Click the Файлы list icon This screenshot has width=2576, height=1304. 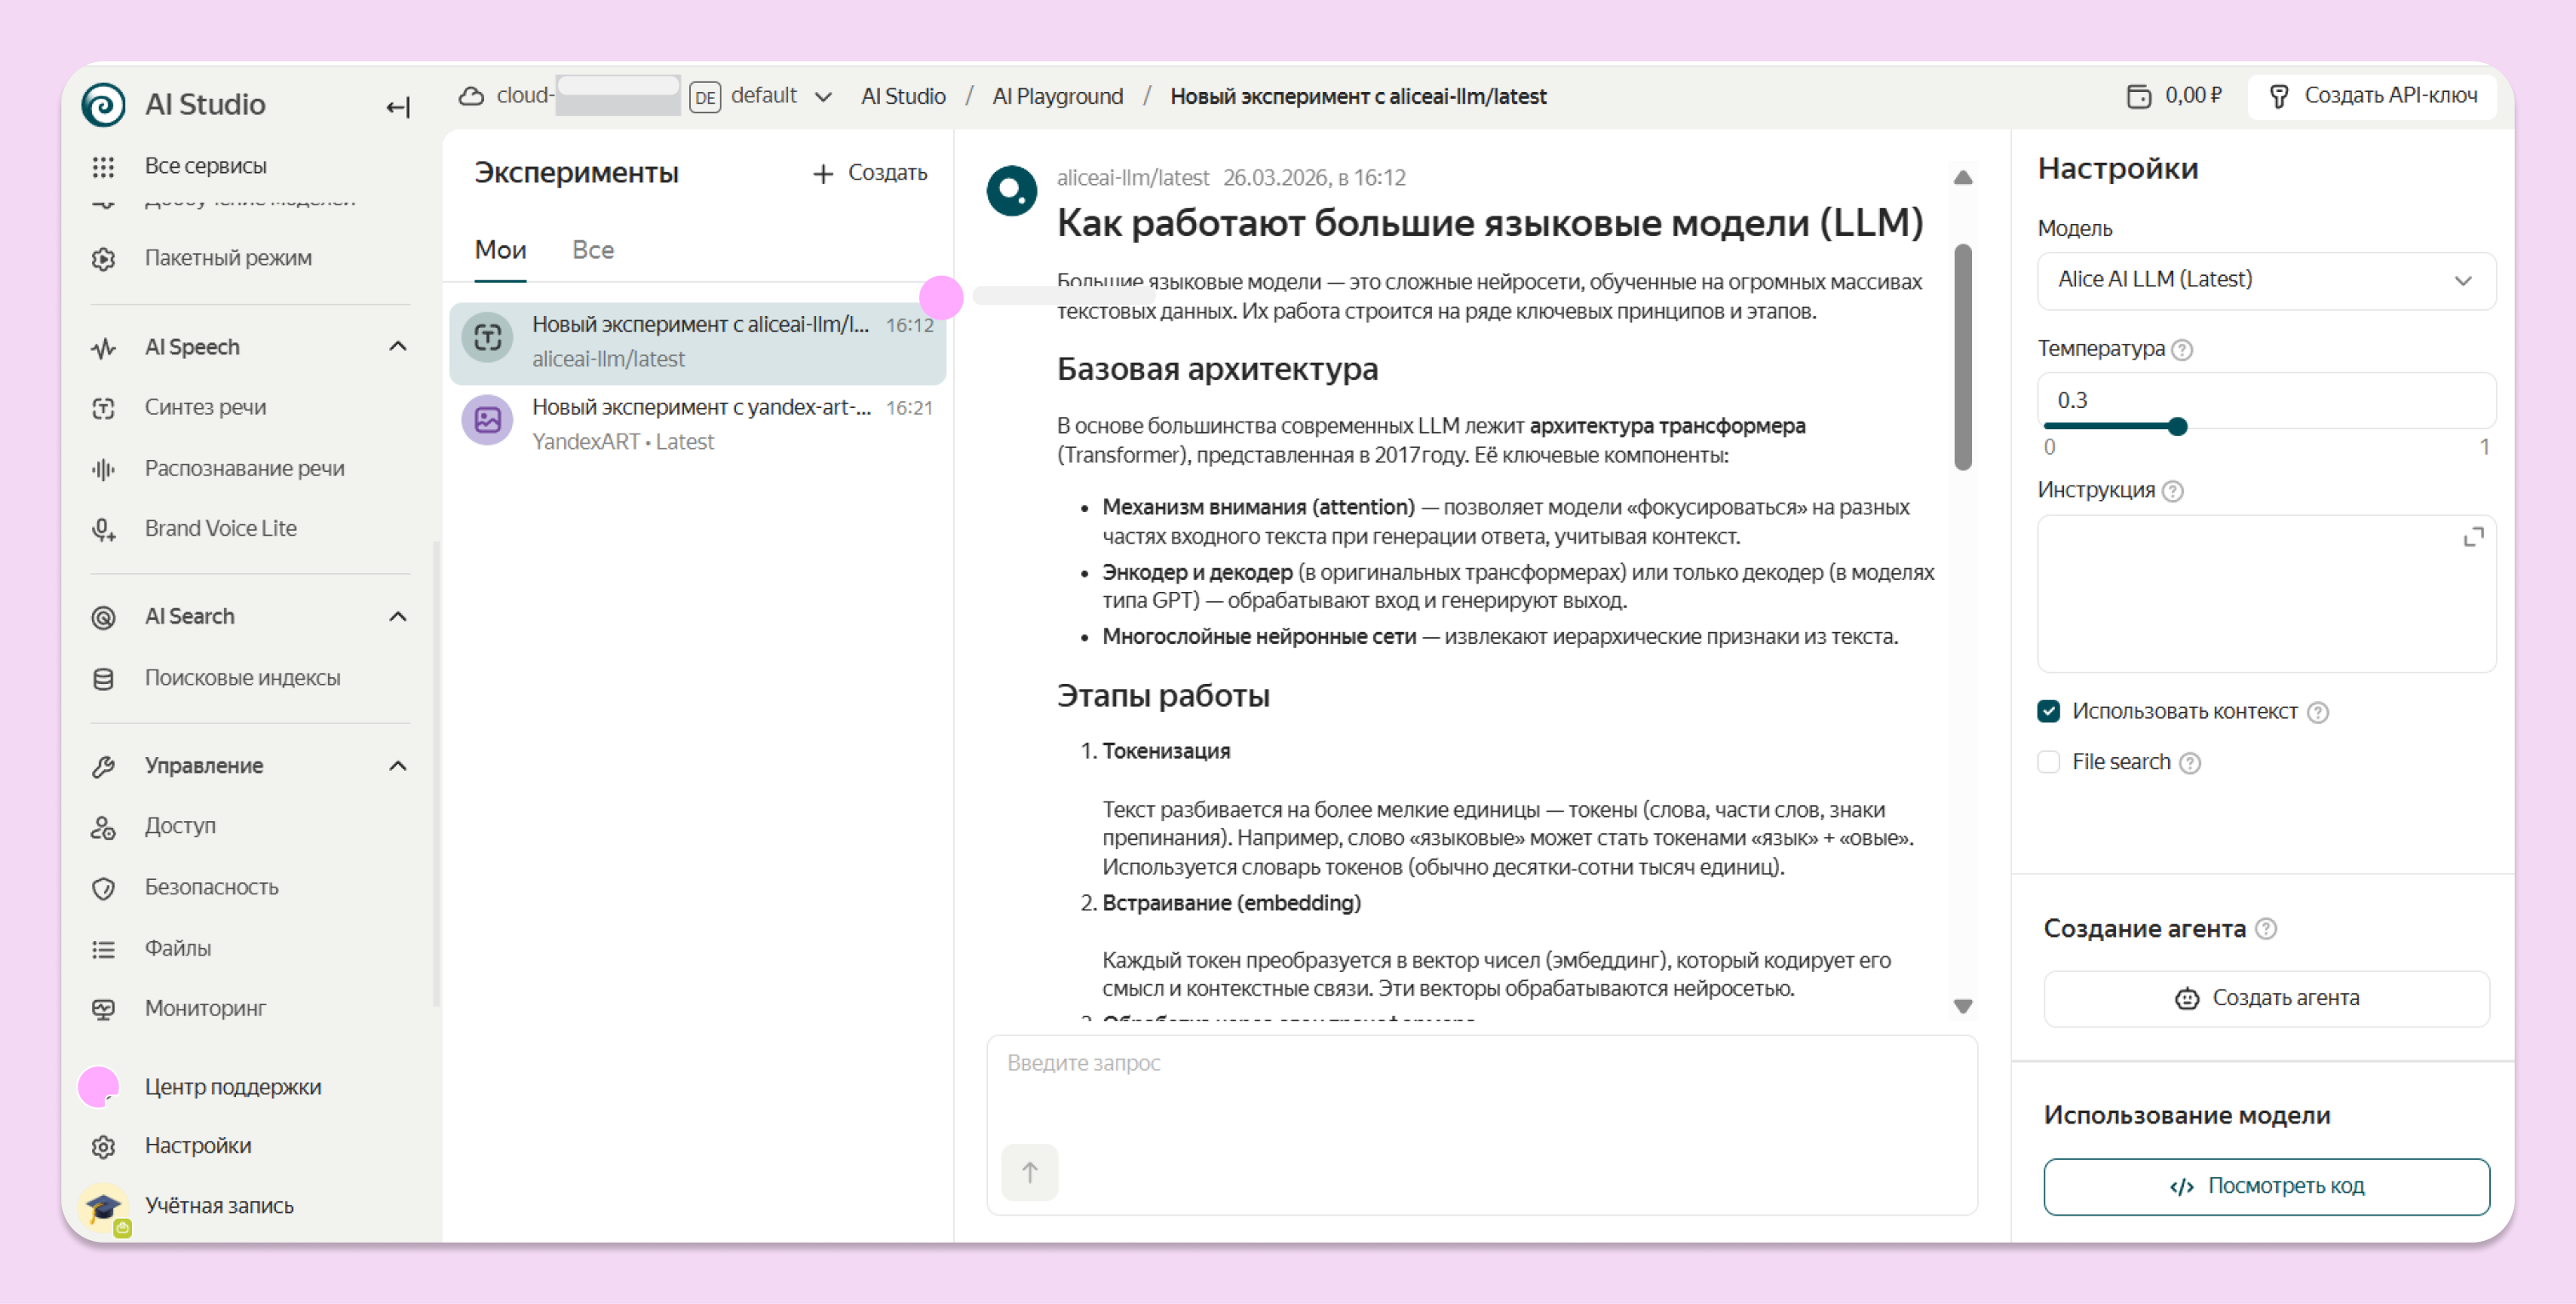click(103, 949)
